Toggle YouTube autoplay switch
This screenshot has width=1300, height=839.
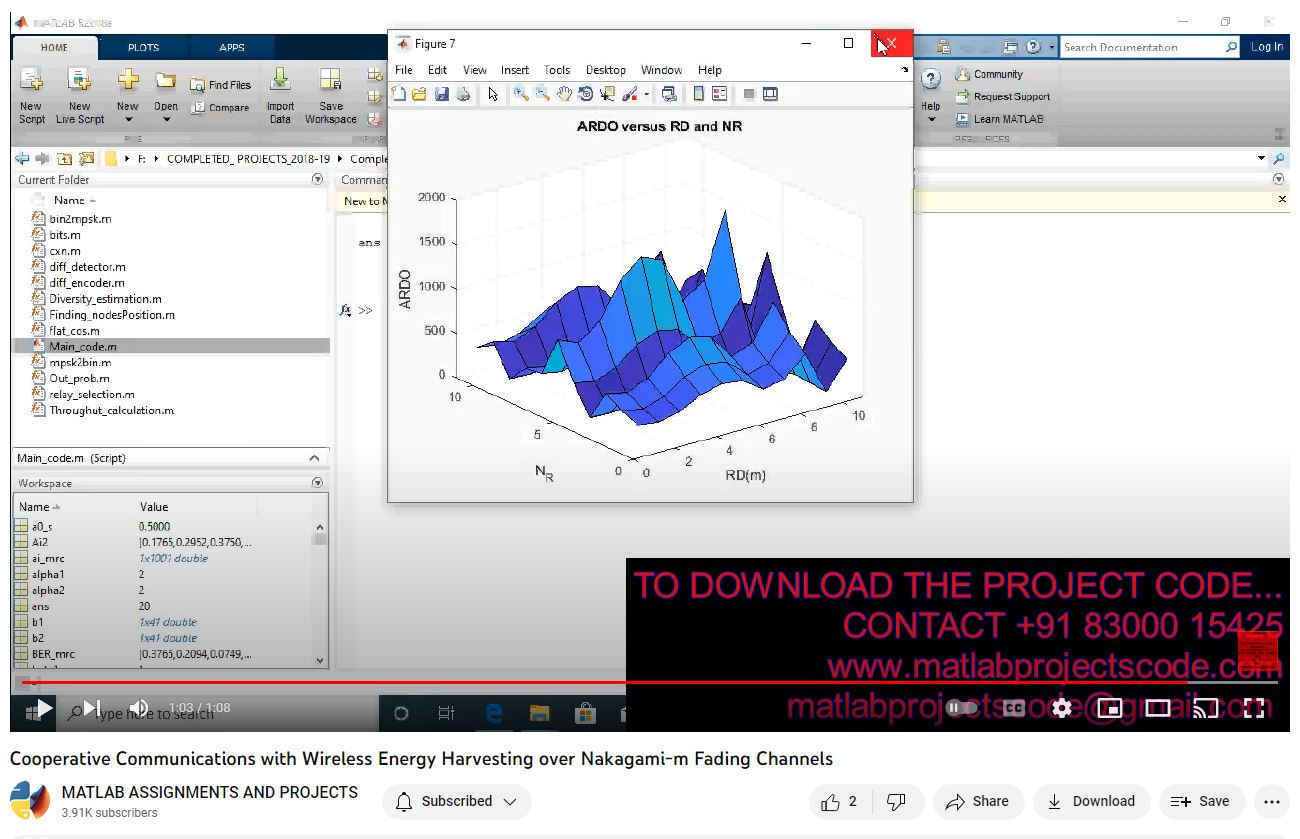pos(961,708)
